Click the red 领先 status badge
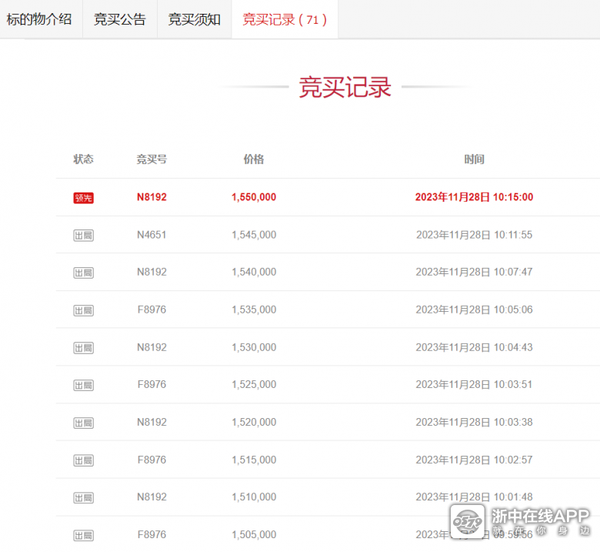The image size is (600, 552). pos(83,197)
